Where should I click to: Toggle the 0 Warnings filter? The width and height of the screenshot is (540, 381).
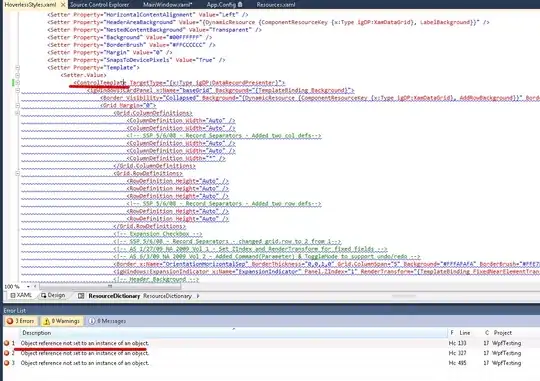61,321
